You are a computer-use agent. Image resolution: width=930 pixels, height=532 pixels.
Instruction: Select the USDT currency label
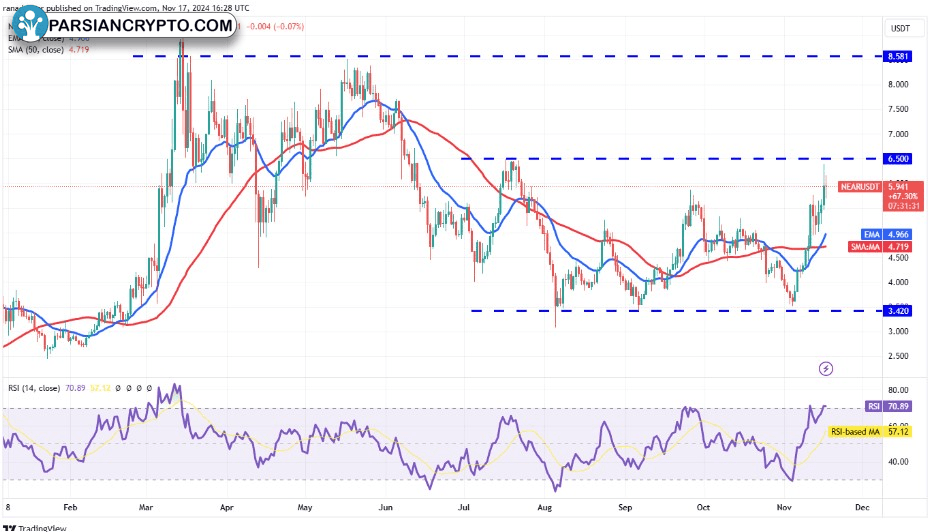[900, 28]
